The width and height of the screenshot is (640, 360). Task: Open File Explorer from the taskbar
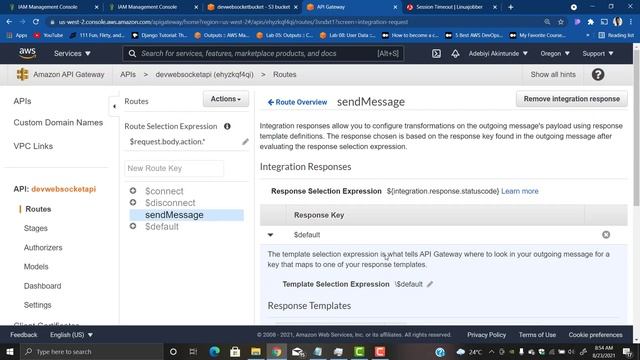tap(256, 351)
